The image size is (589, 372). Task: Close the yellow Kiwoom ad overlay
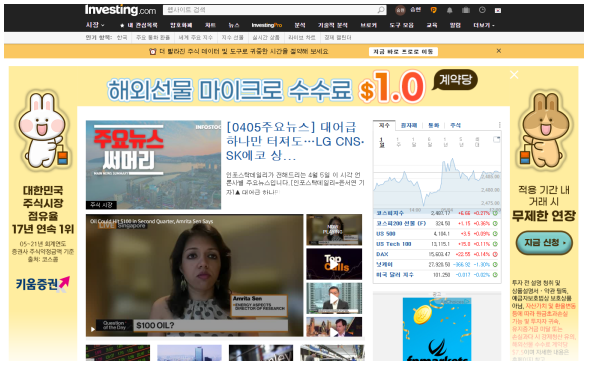pos(514,75)
